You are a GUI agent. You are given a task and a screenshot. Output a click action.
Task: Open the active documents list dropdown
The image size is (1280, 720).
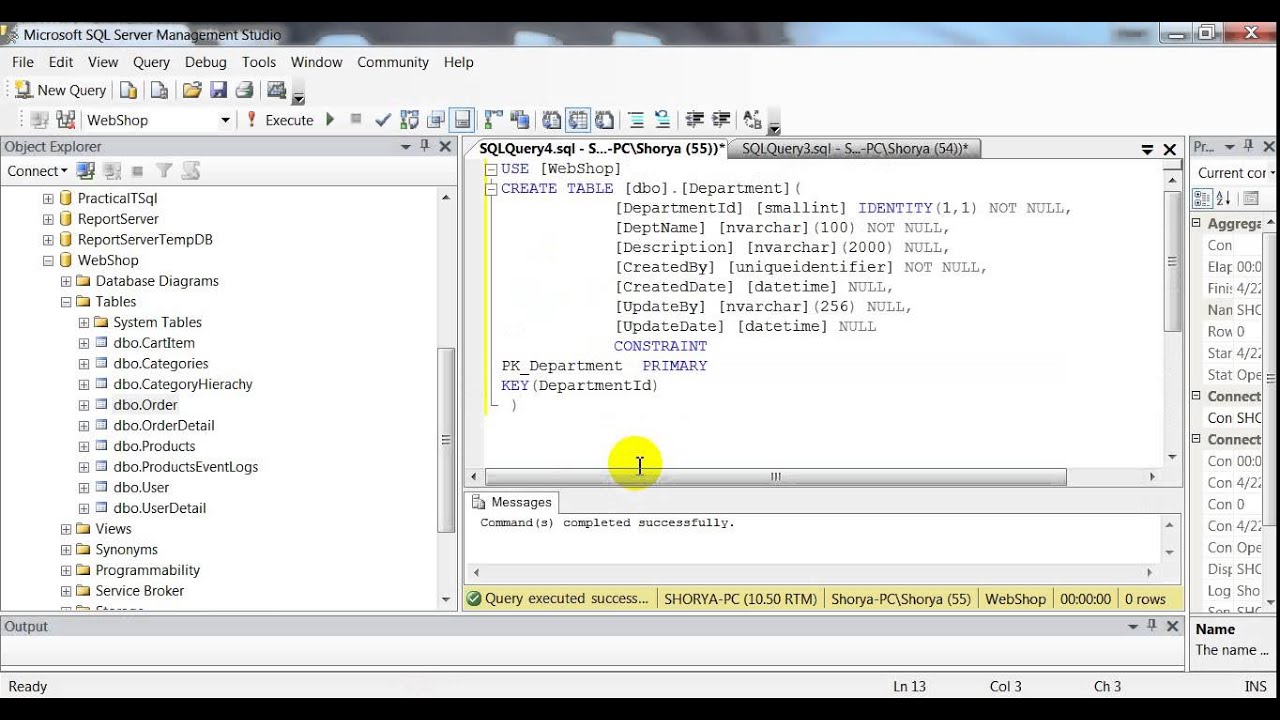pos(1147,149)
